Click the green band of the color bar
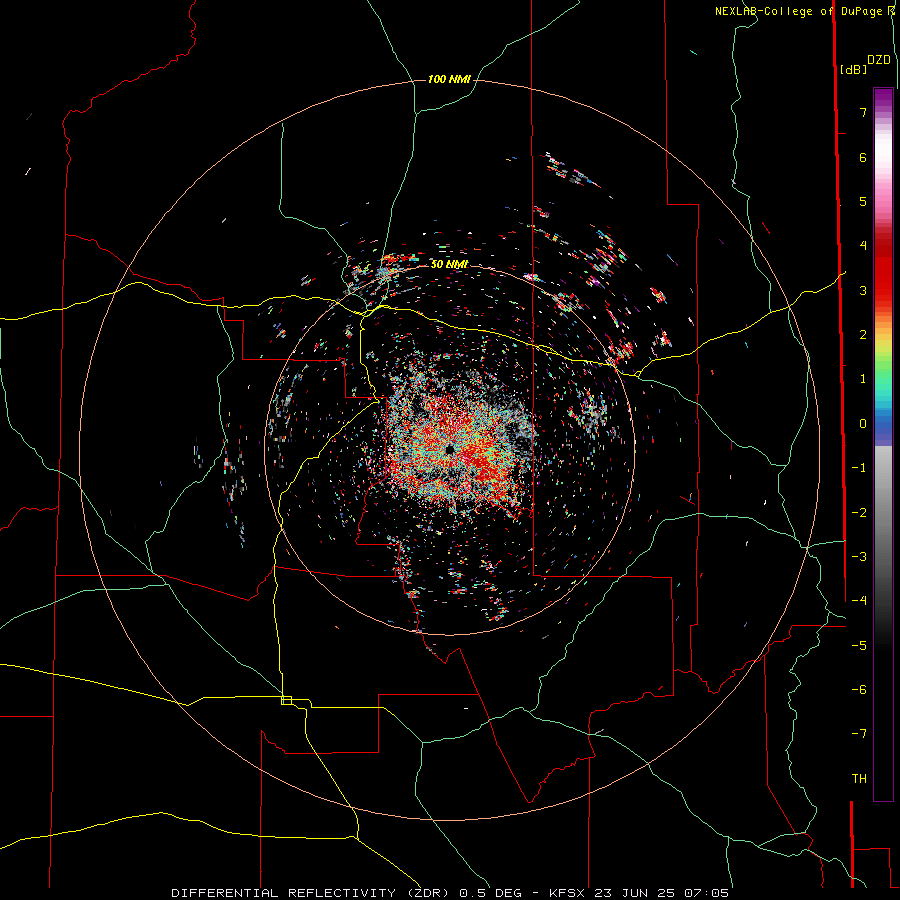The width and height of the screenshot is (900, 900). tap(883, 367)
